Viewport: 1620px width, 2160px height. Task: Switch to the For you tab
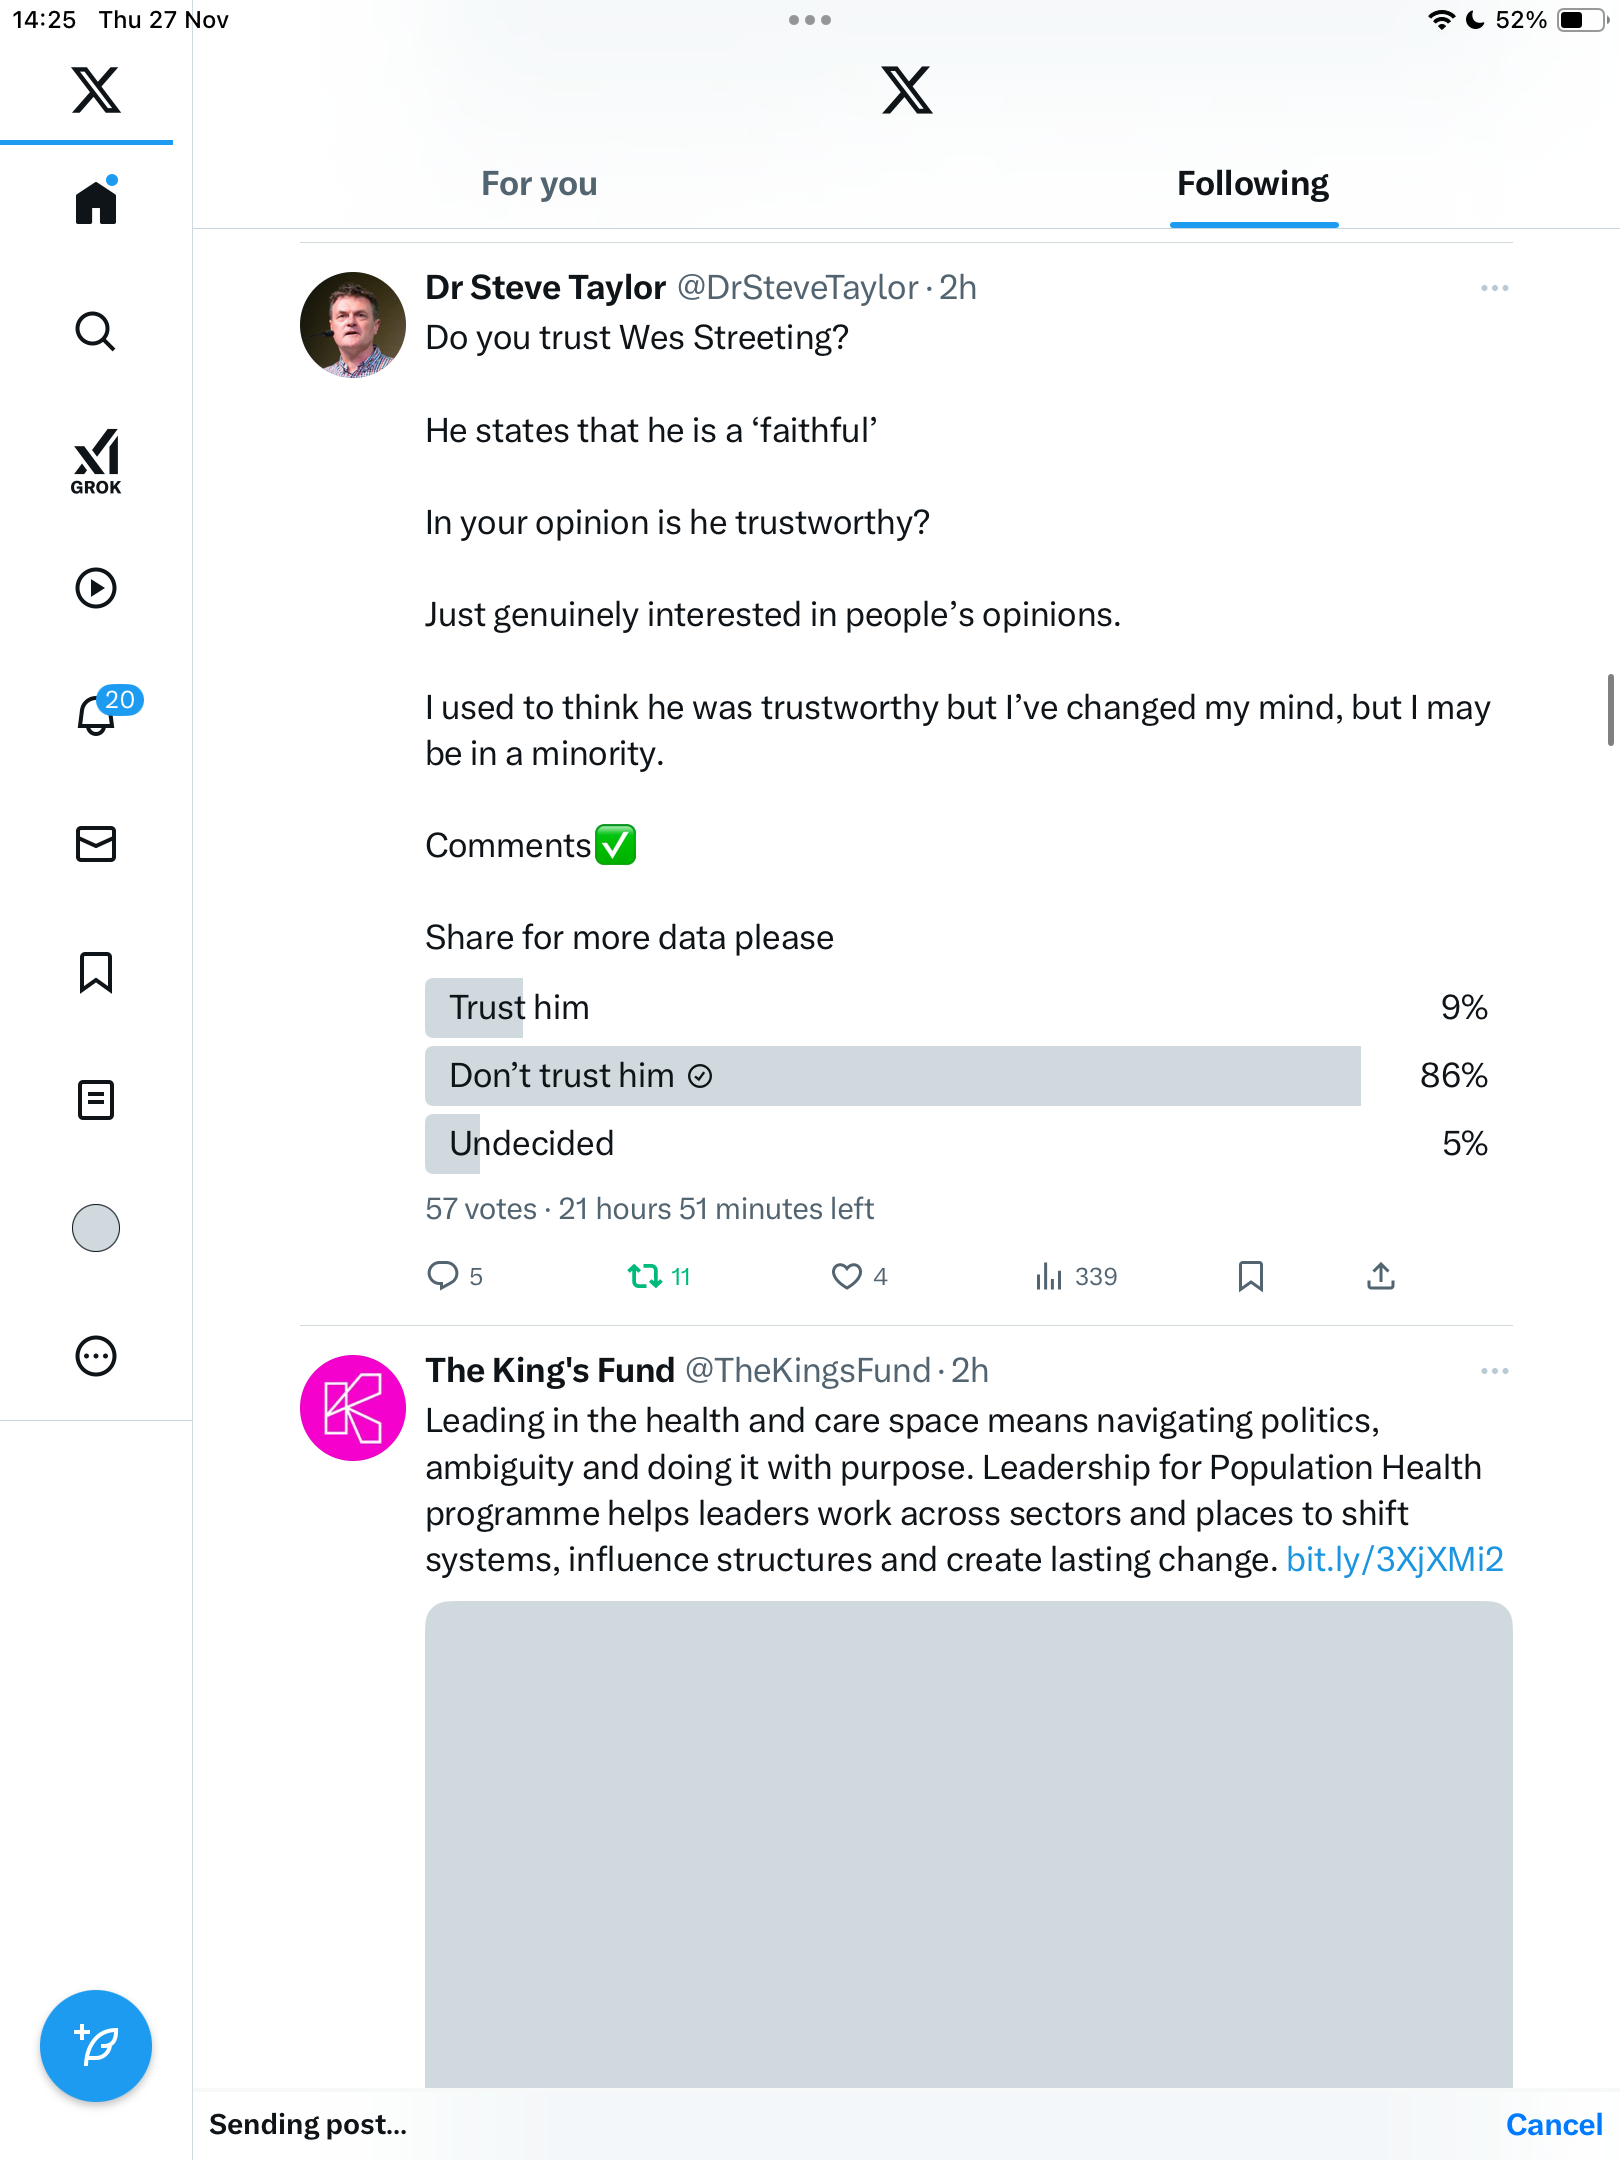click(x=539, y=184)
